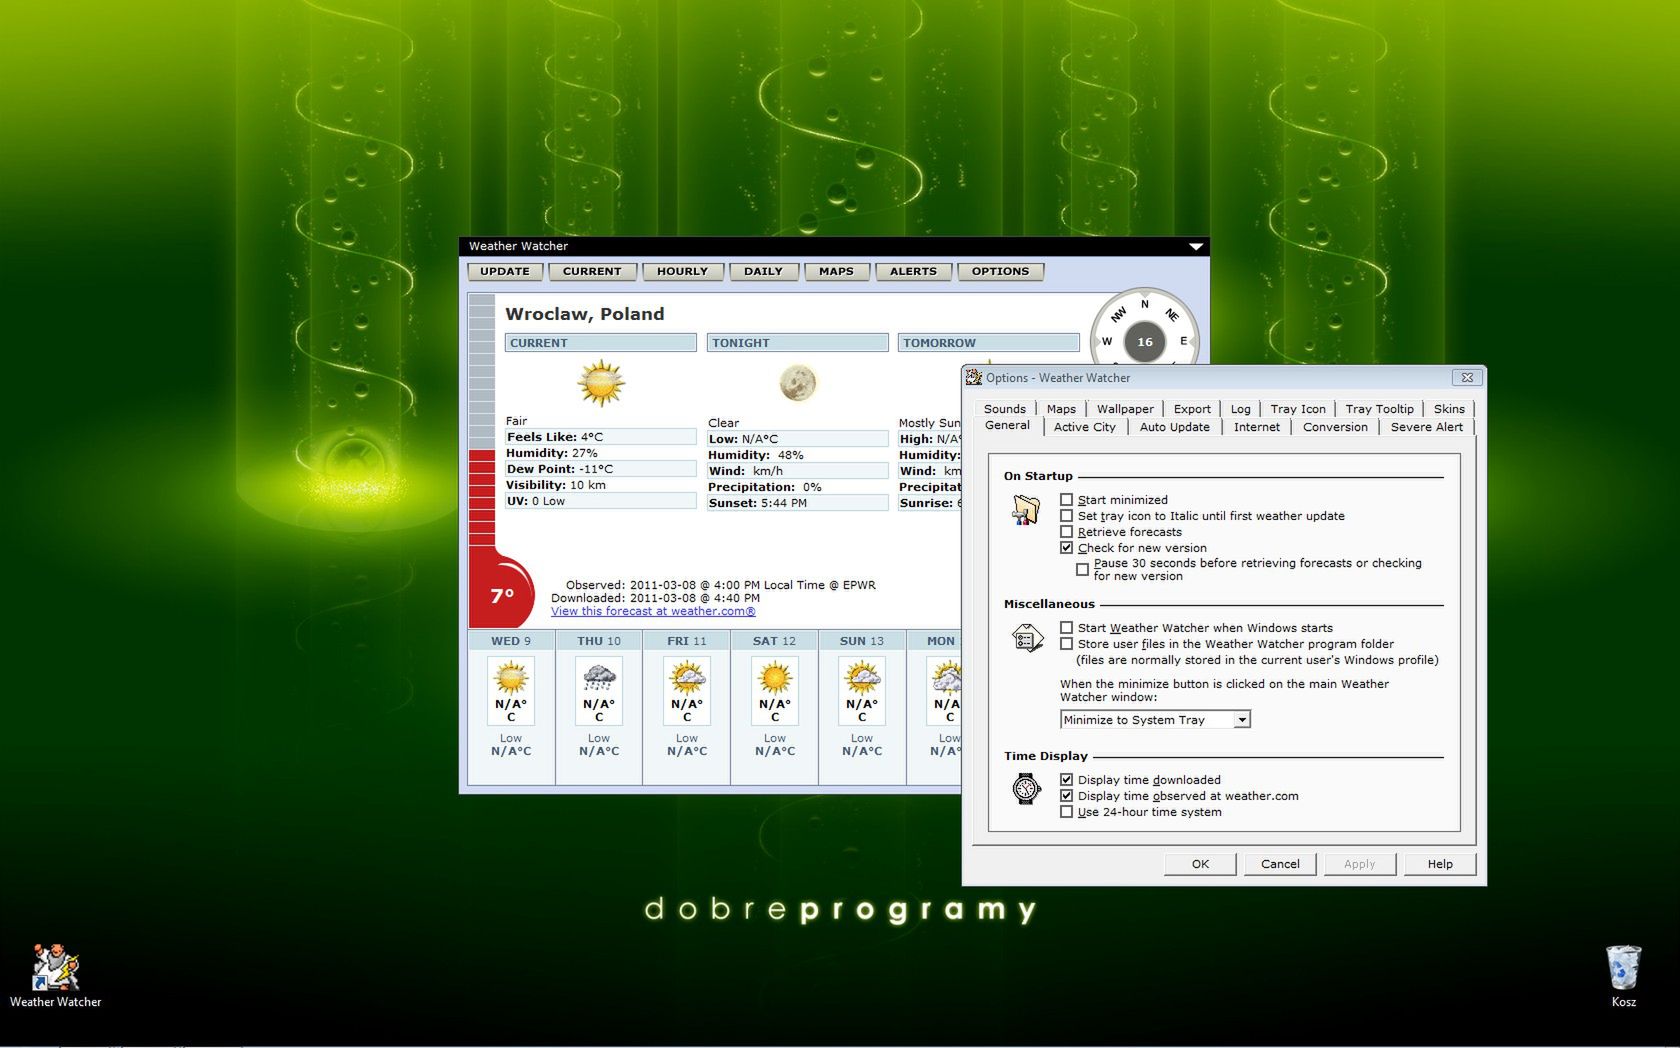
Task: Uncheck Check for new version
Action: pyautogui.click(x=1066, y=548)
